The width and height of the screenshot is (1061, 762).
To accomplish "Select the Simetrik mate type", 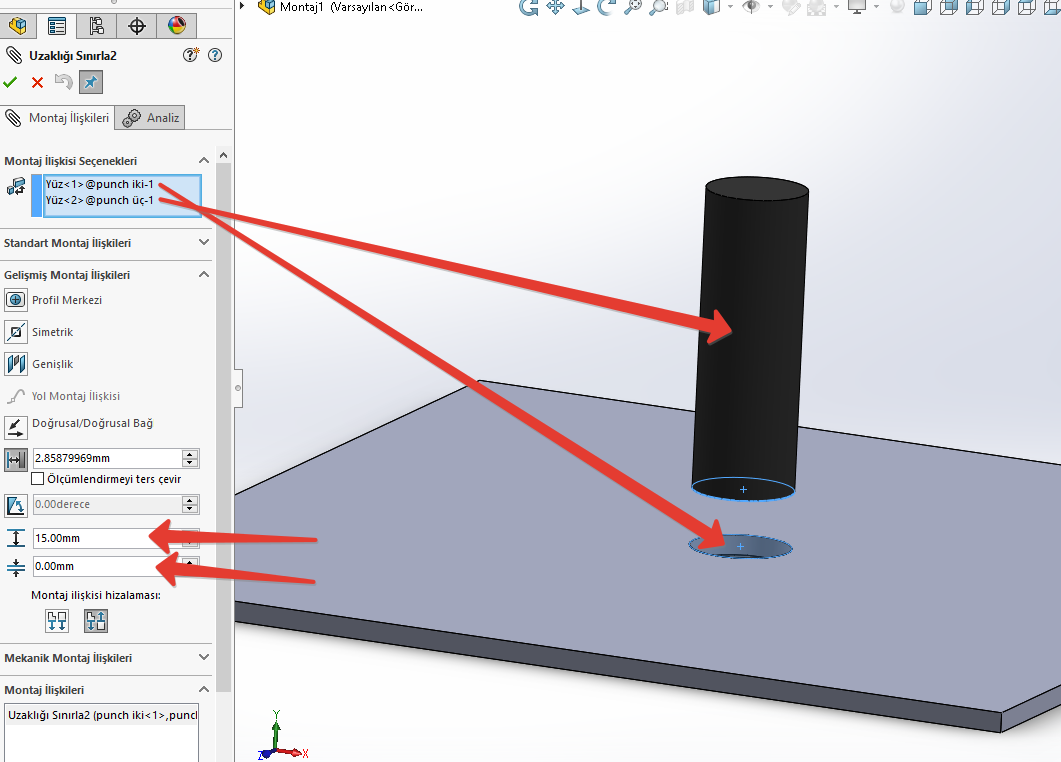I will tap(16, 331).
